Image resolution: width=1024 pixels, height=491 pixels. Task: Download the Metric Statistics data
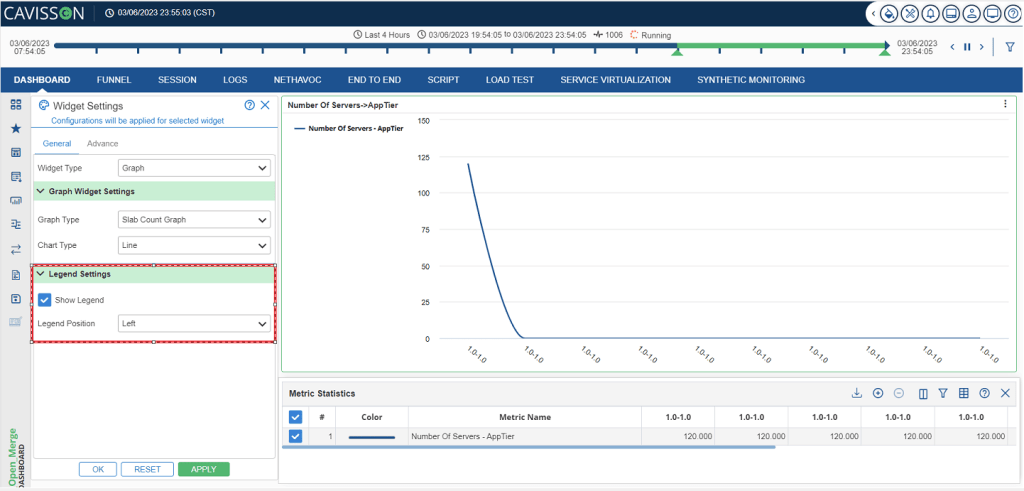click(x=857, y=393)
